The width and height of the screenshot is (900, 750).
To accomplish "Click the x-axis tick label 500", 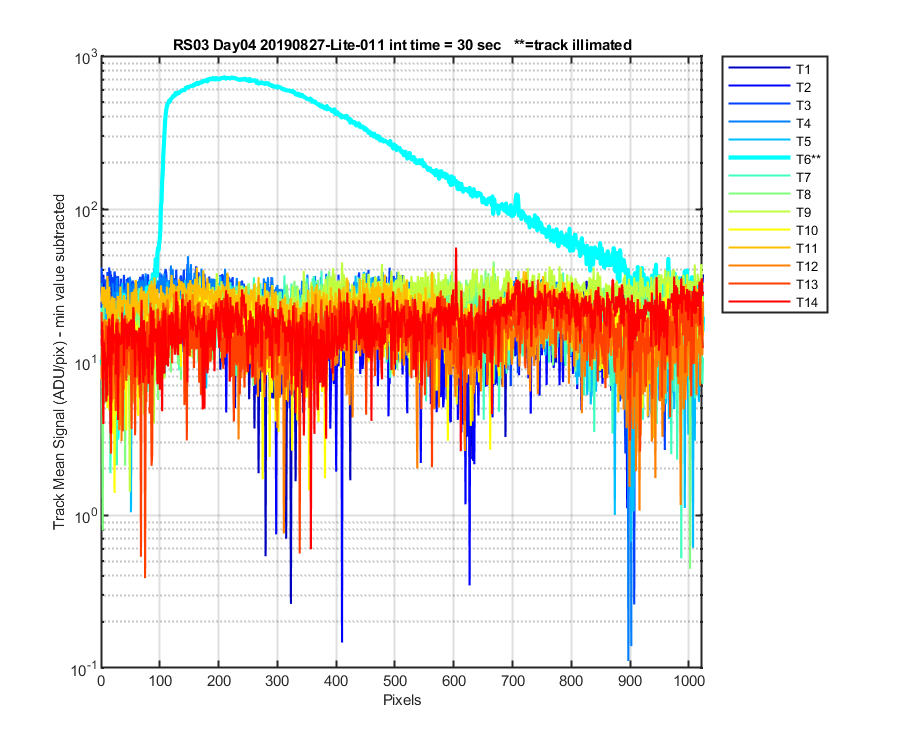I will pos(395,681).
